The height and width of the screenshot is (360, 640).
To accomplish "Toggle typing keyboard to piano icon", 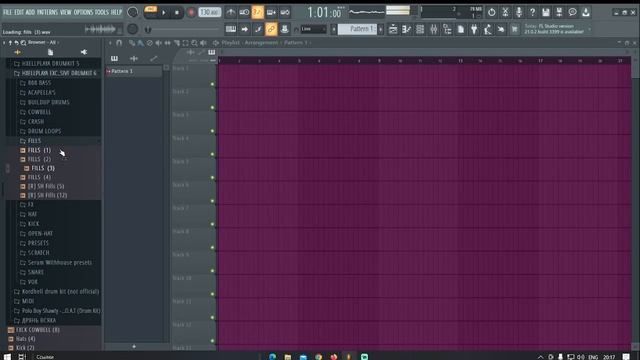I will tap(231, 29).
